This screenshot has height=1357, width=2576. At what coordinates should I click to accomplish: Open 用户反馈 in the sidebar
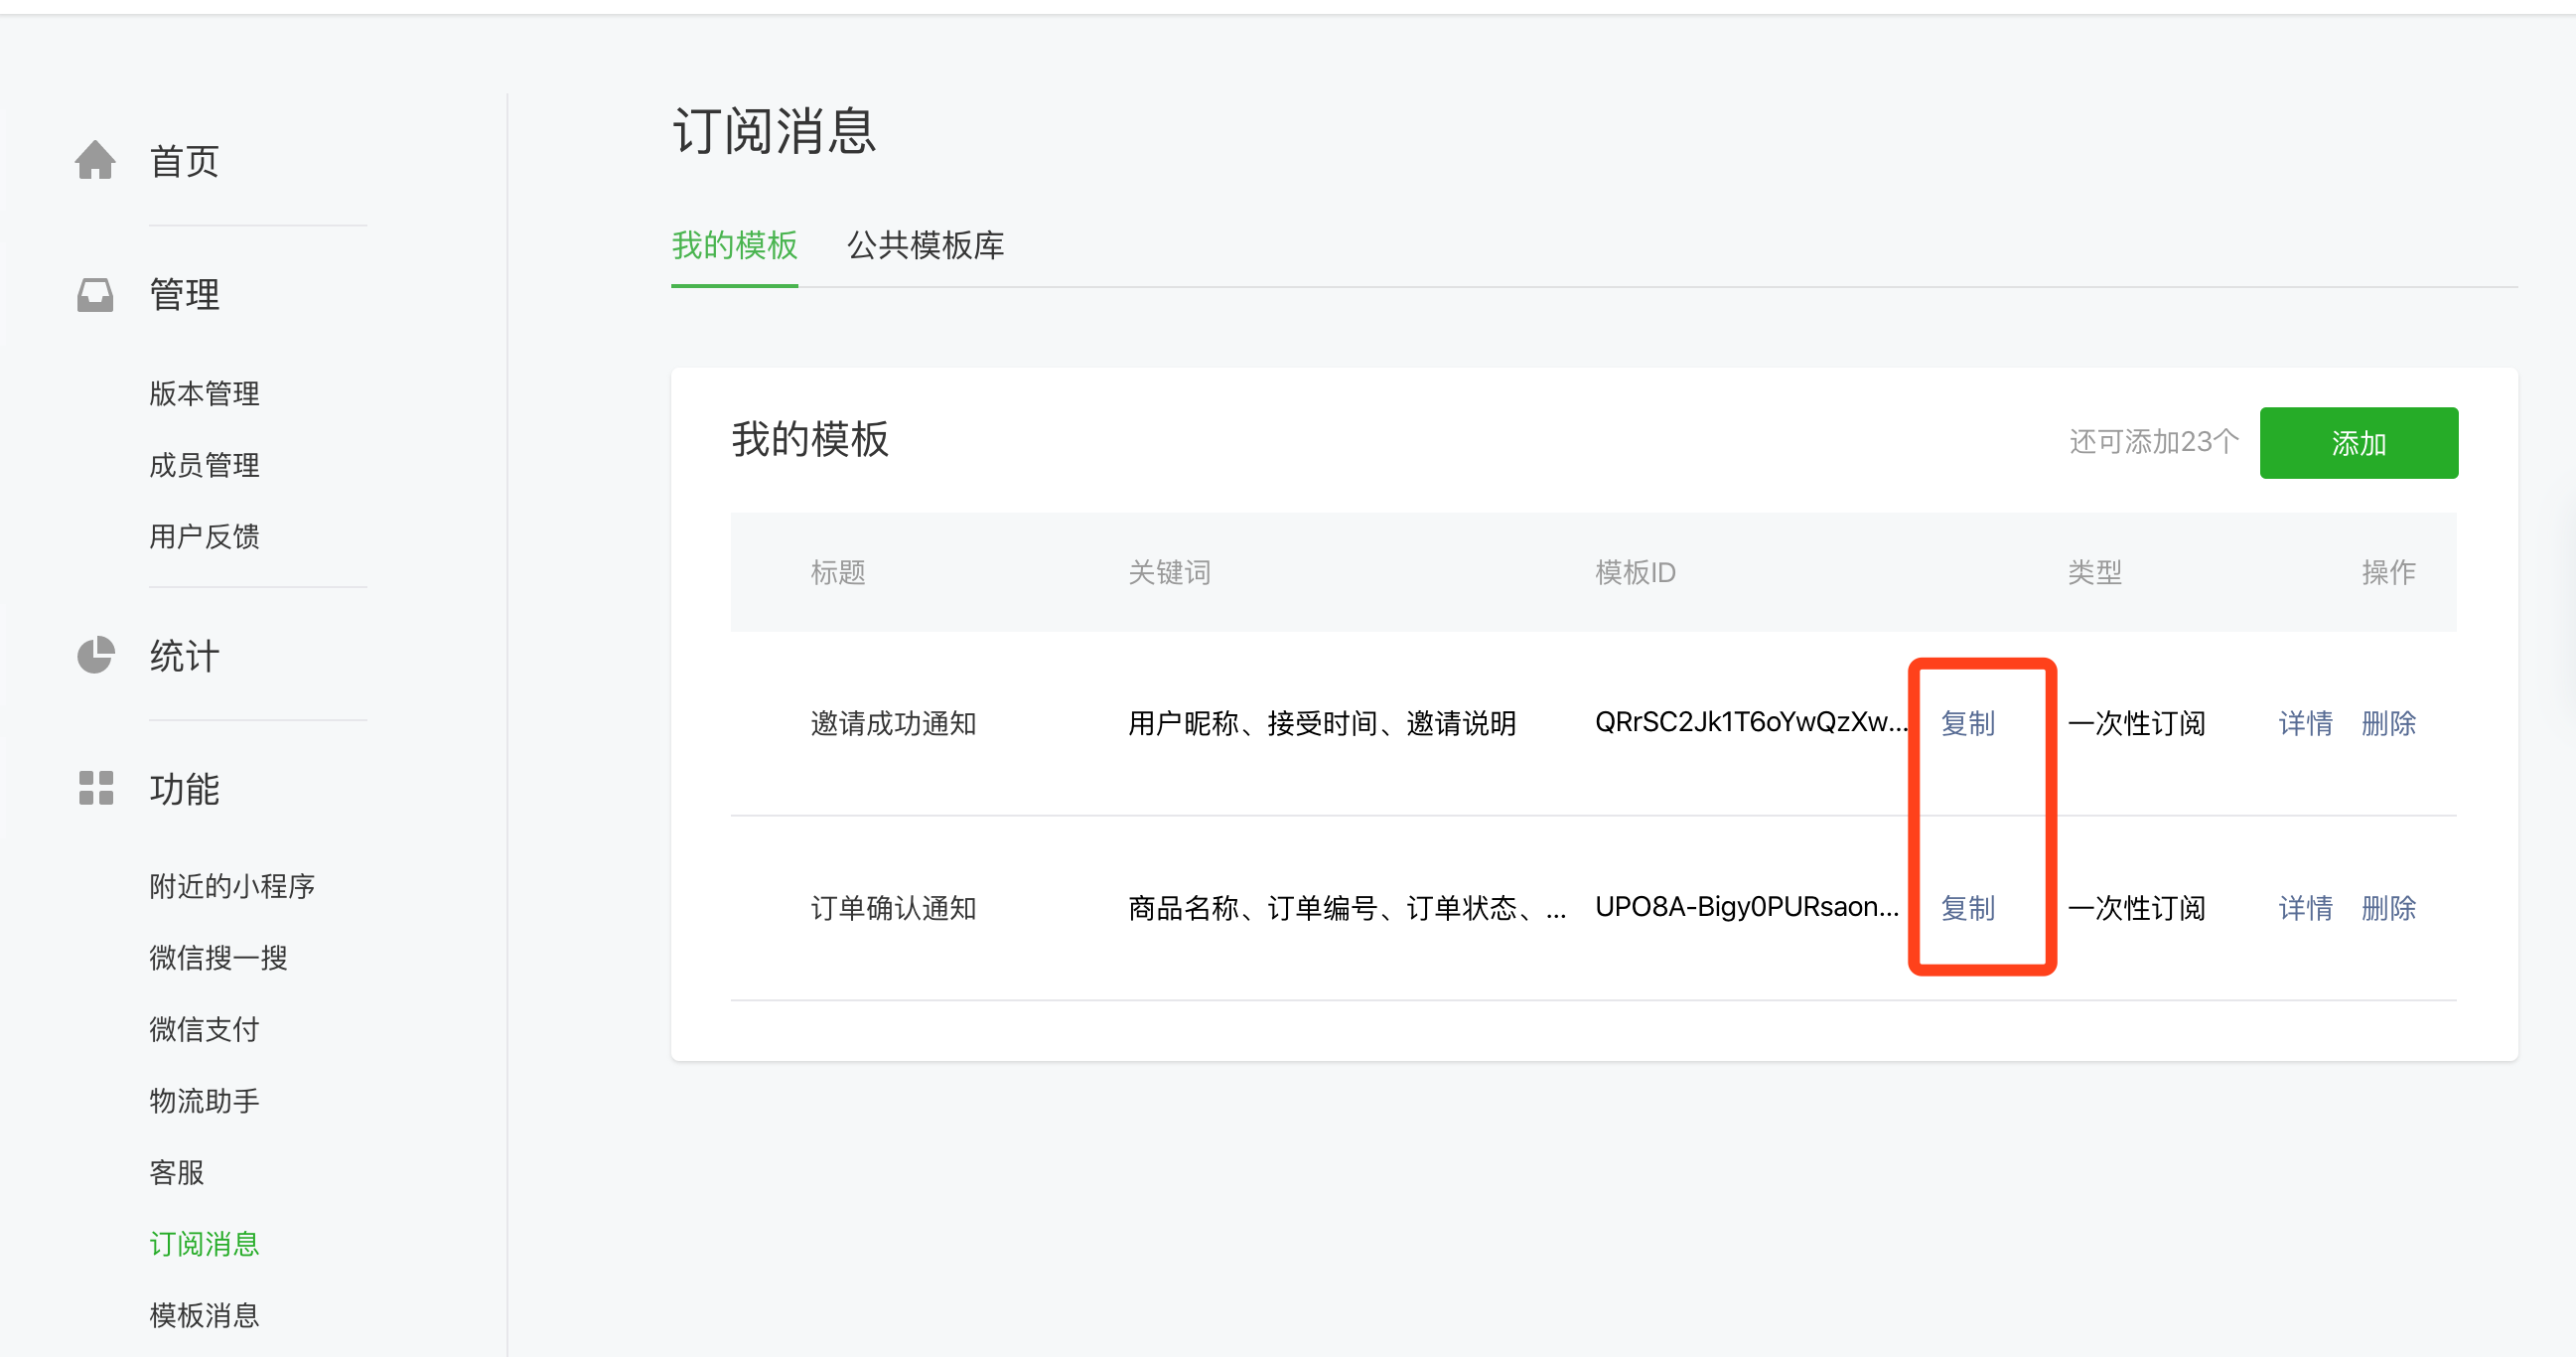click(x=204, y=537)
